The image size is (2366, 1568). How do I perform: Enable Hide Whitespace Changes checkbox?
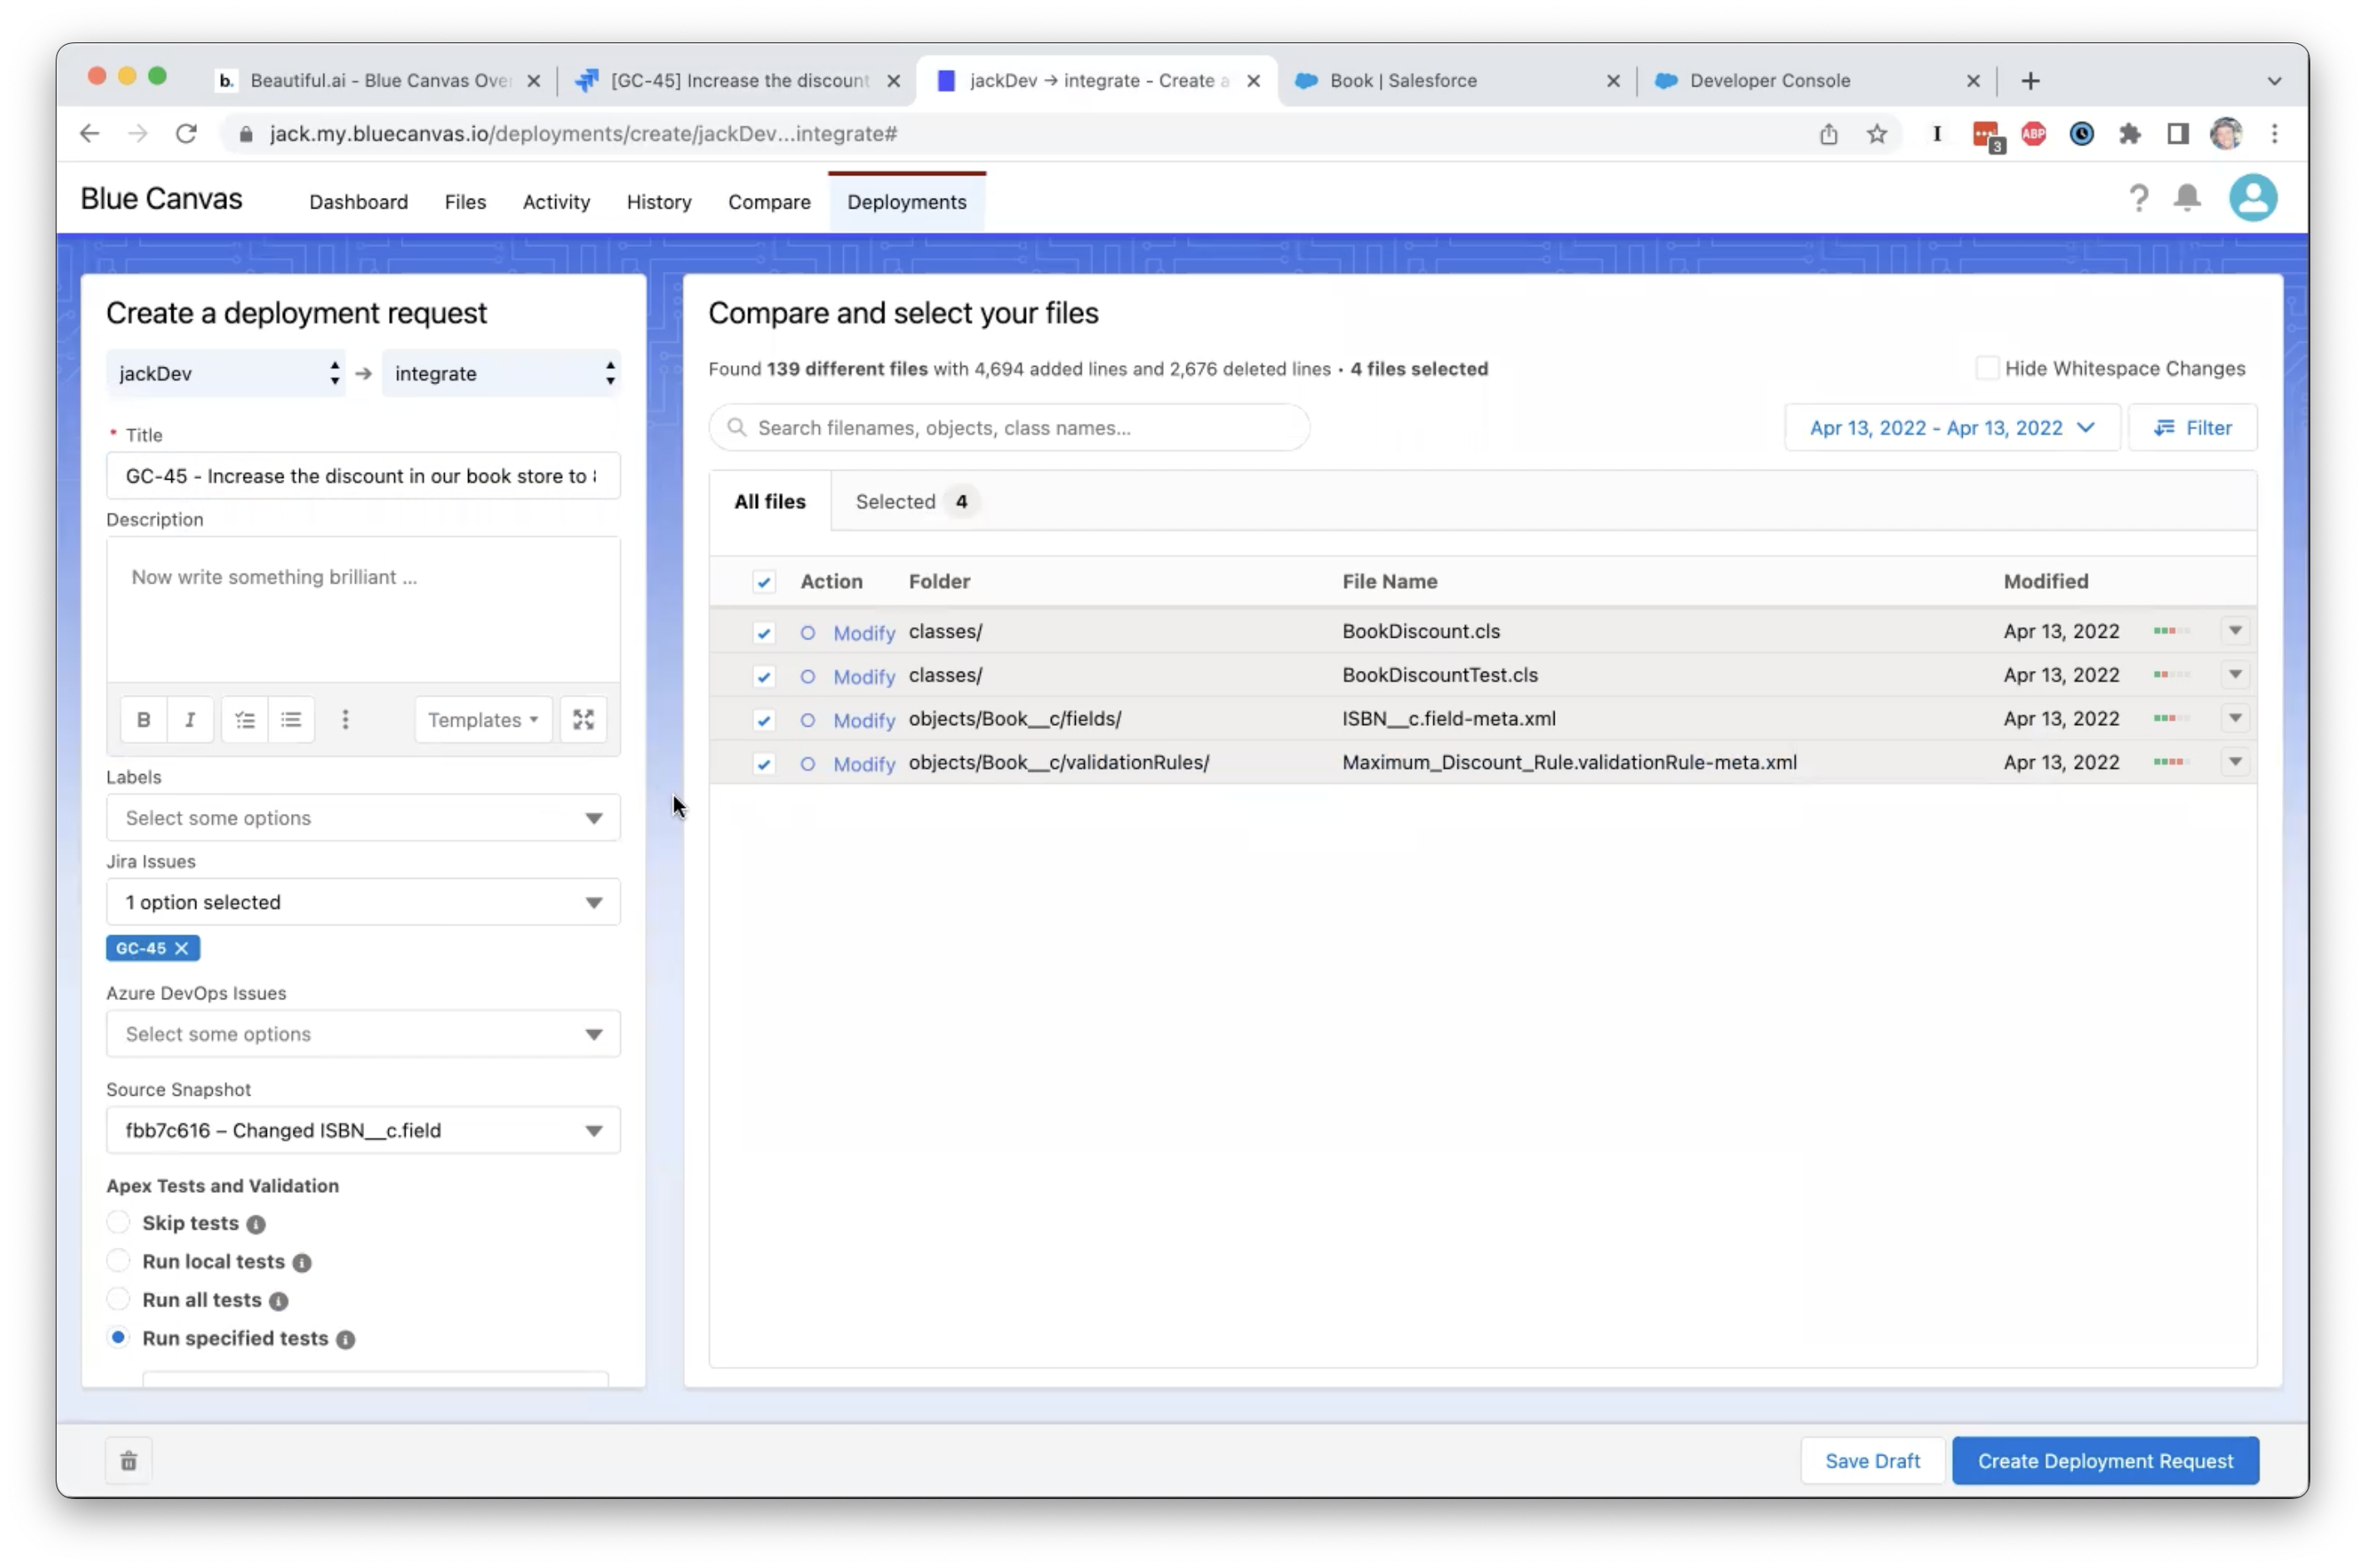[x=1986, y=368]
